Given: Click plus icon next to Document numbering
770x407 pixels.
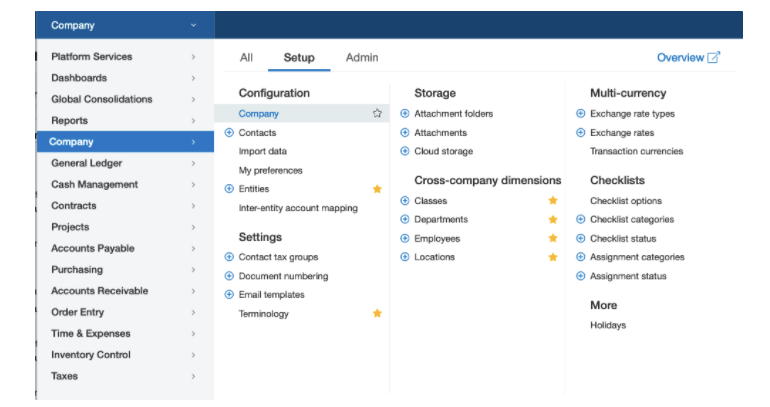Looking at the screenshot, I should [x=229, y=276].
